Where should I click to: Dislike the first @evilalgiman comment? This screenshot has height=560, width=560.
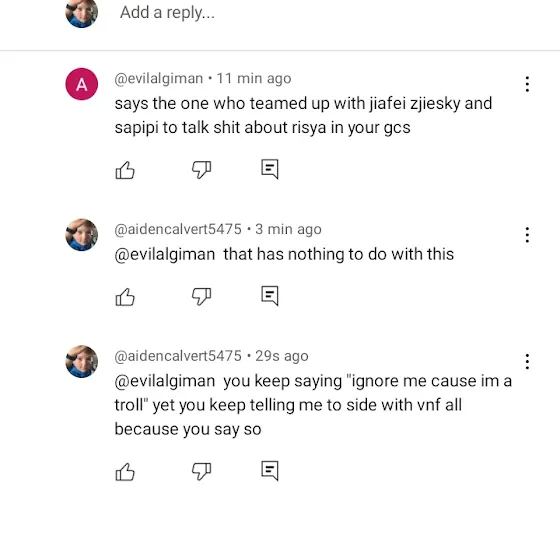pos(201,169)
